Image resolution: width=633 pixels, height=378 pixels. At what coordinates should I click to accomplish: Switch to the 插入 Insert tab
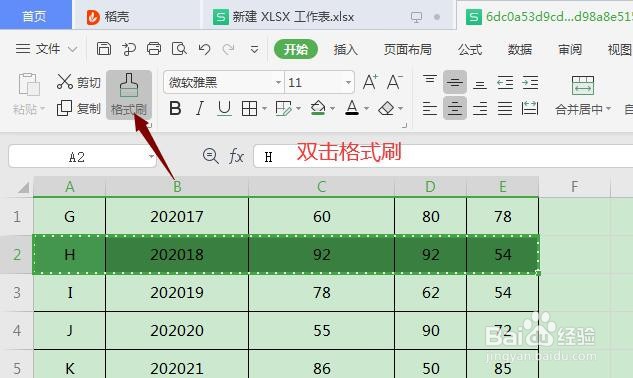pyautogui.click(x=346, y=49)
